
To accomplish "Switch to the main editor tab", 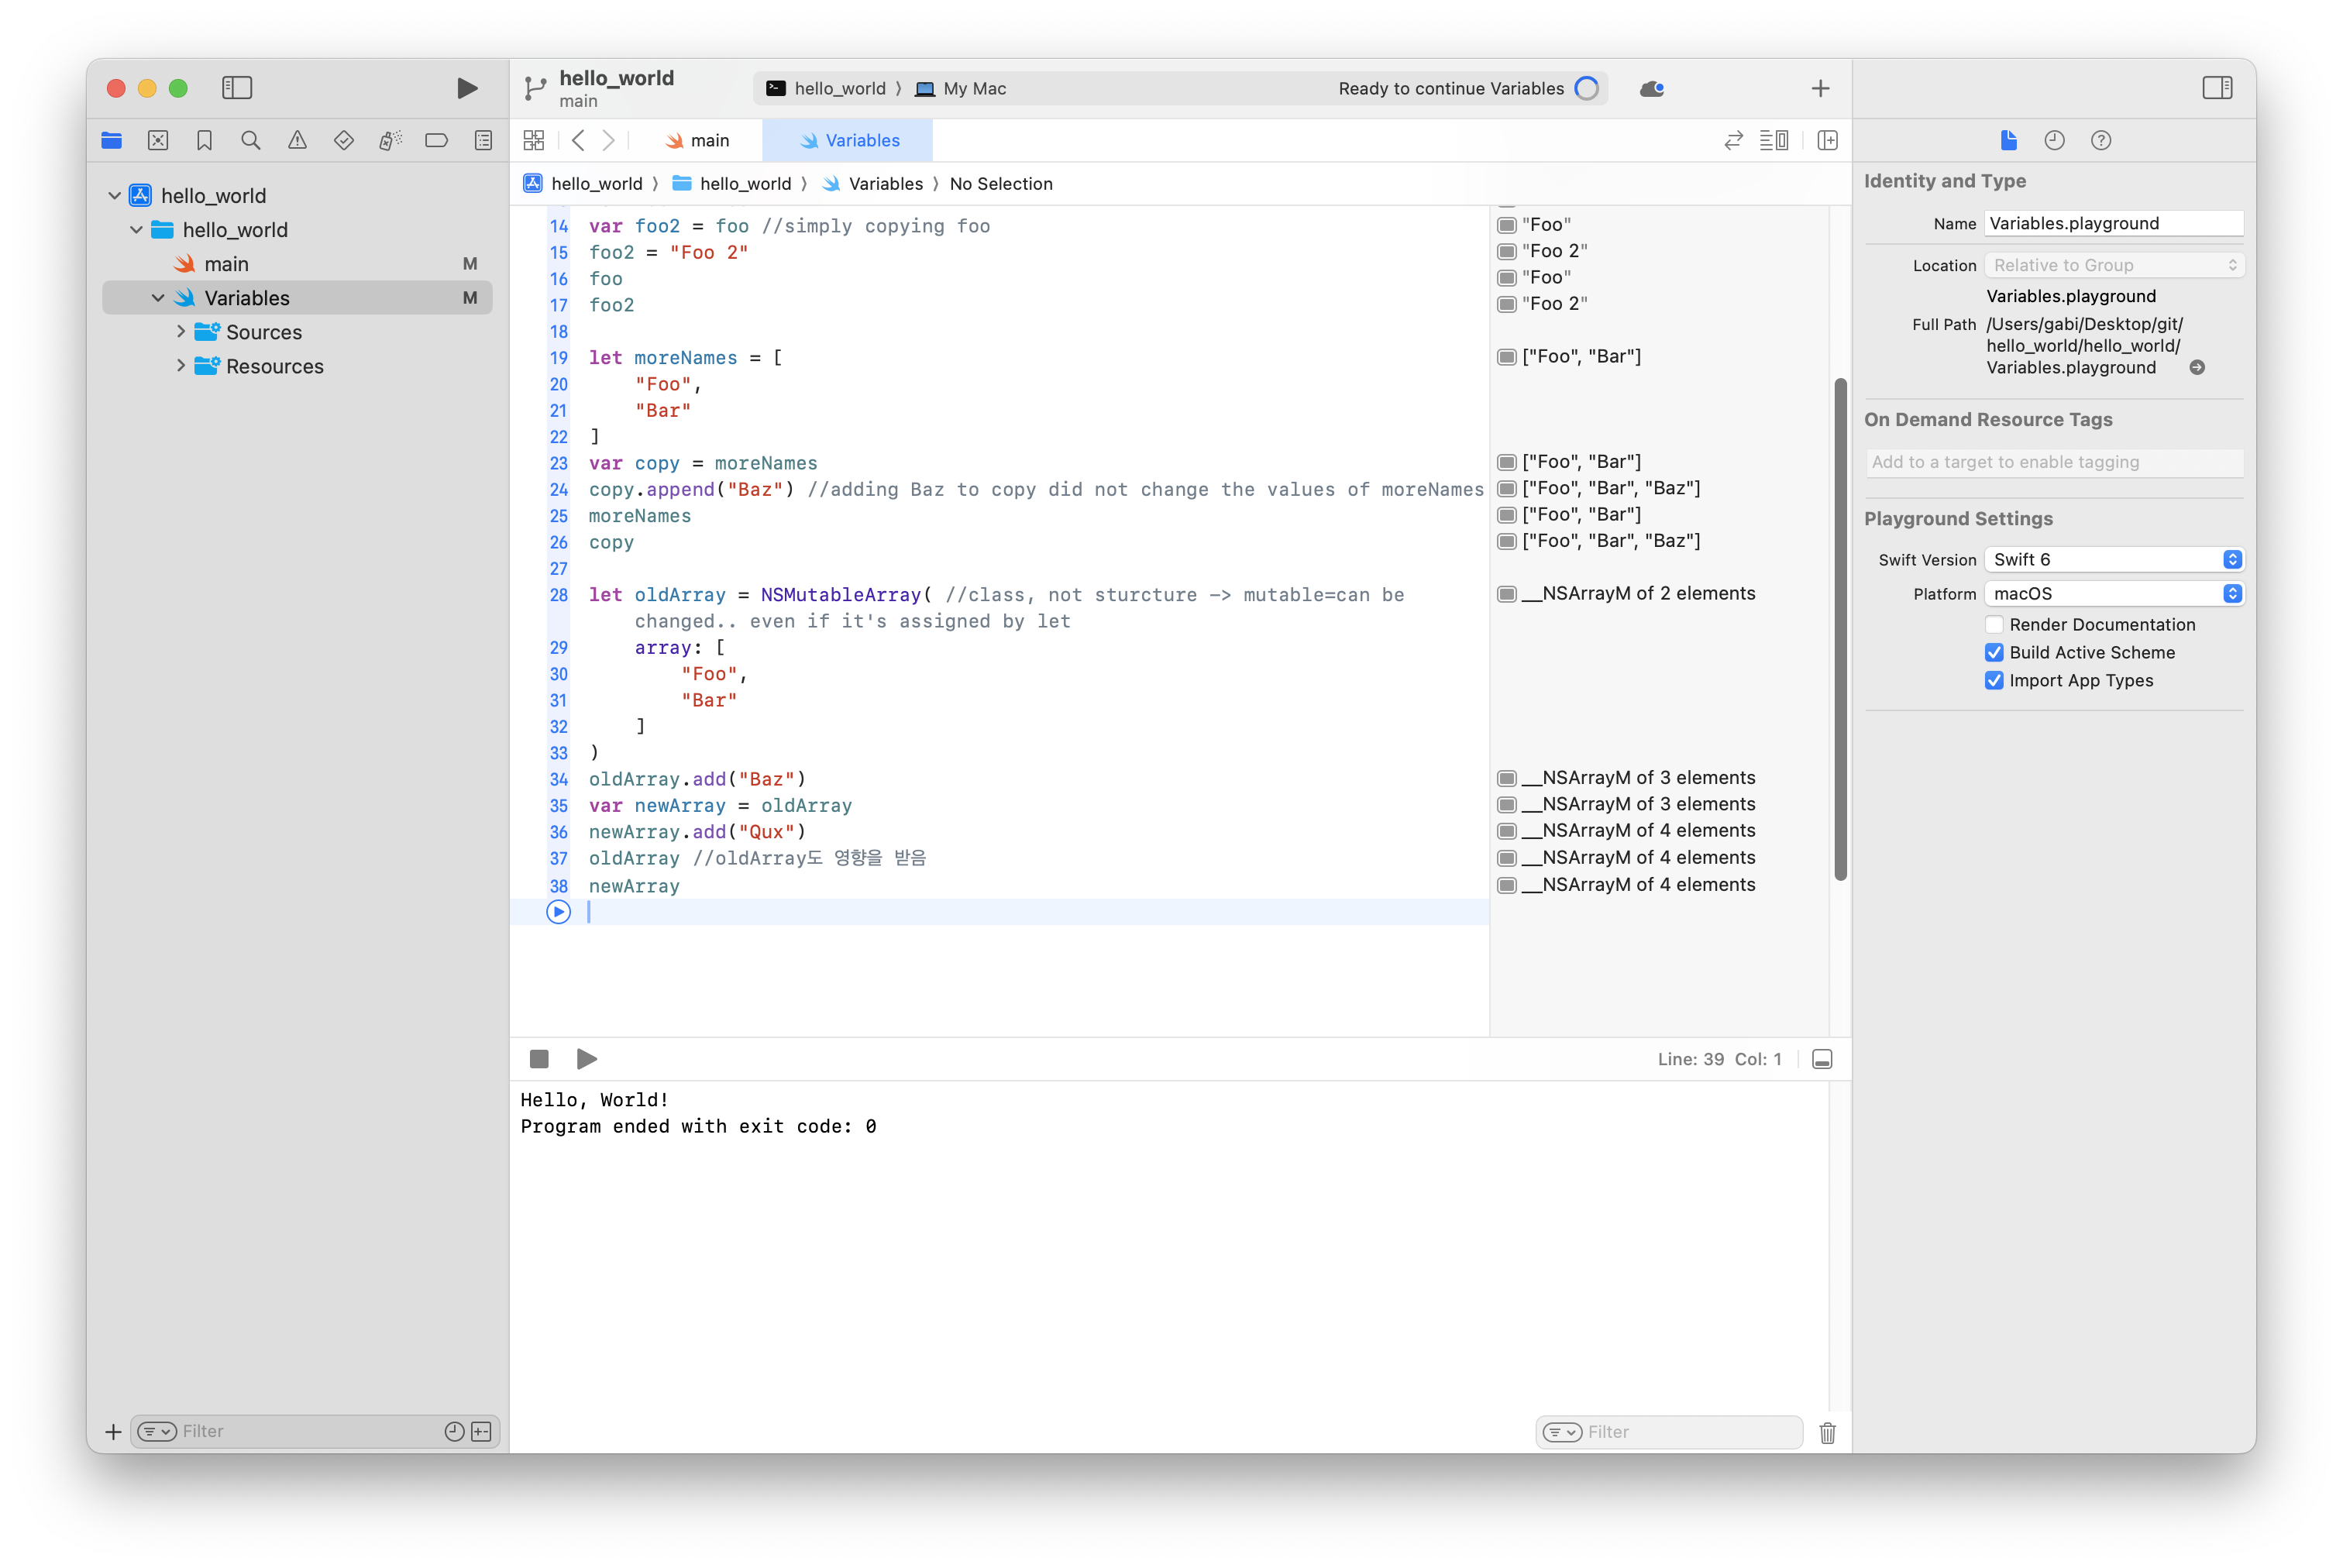I will (x=698, y=141).
